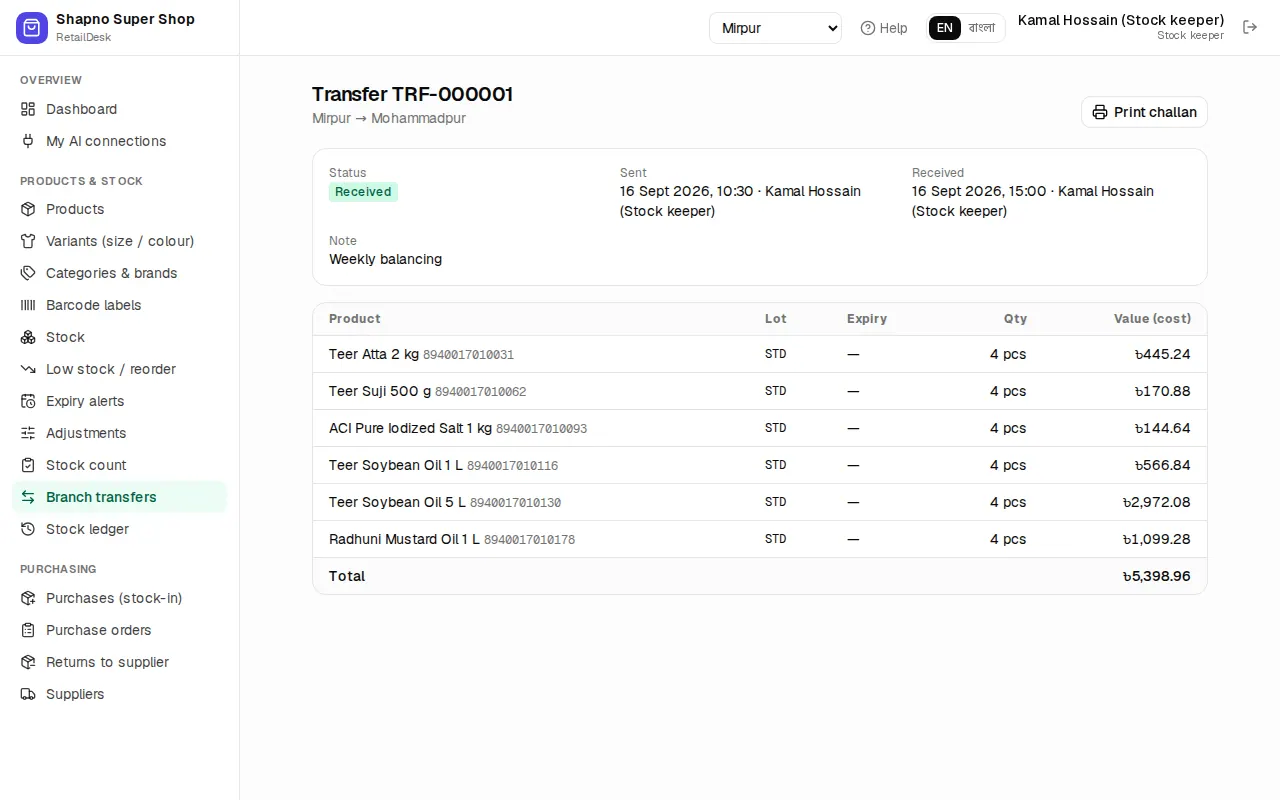Click the Product column header
Image resolution: width=1280 pixels, height=800 pixels.
point(355,319)
